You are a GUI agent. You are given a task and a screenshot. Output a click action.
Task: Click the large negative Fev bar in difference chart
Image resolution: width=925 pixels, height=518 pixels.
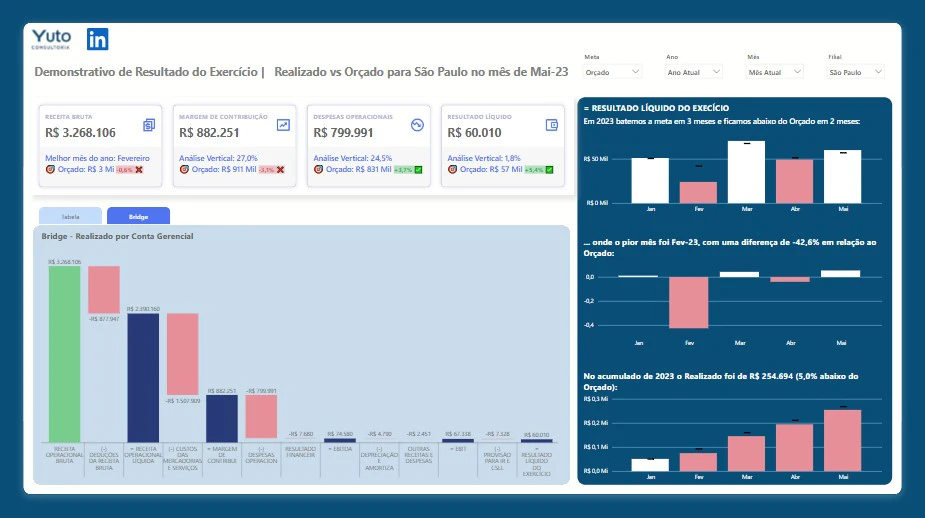pyautogui.click(x=688, y=303)
